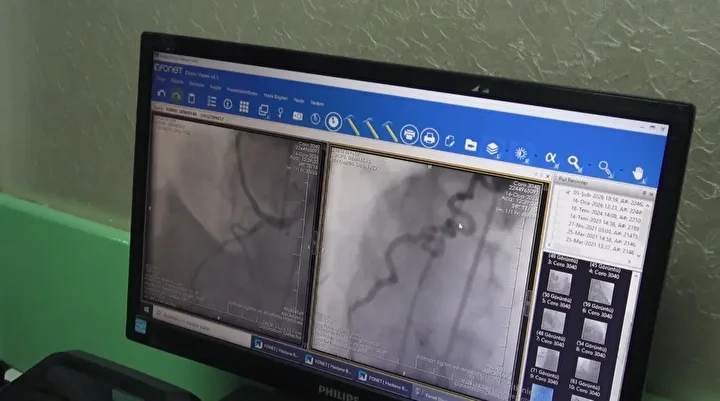Click the layers stack icon
The width and height of the screenshot is (720, 401).
493,147
